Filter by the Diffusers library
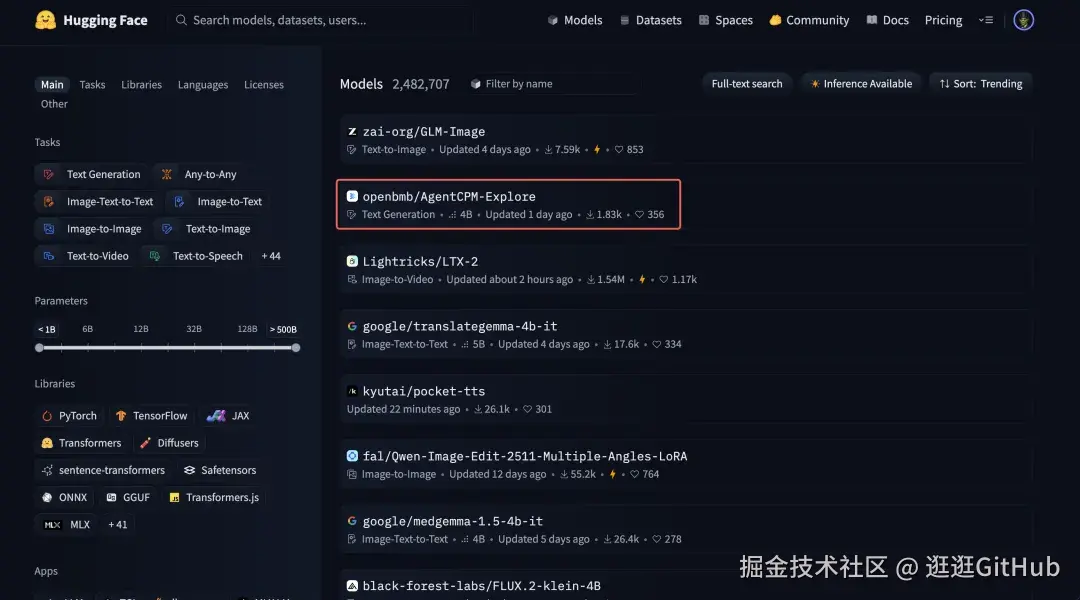Viewport: 1080px width, 600px height. 169,443
